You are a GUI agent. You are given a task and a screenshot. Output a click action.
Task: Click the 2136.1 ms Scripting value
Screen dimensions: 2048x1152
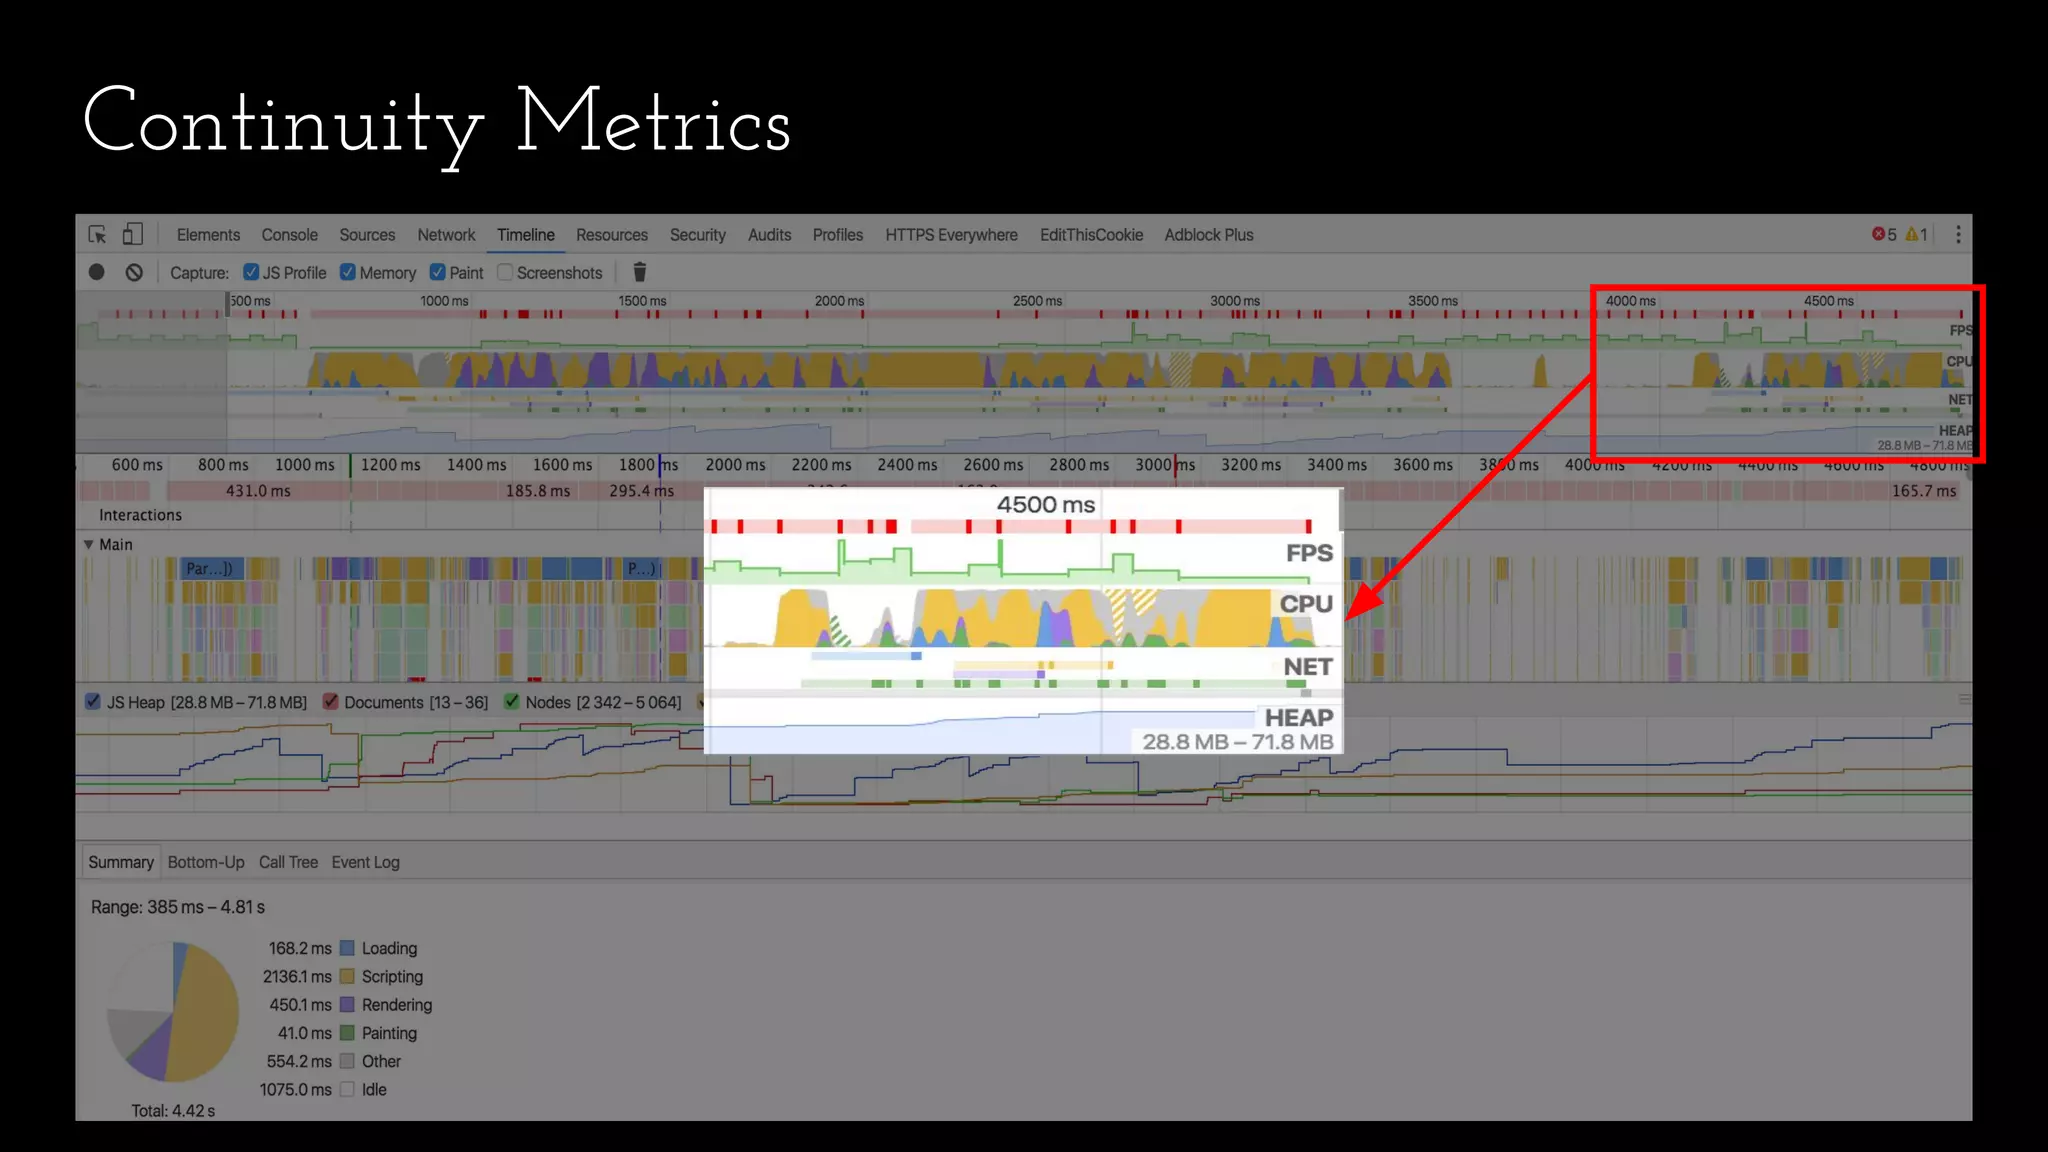coord(297,976)
